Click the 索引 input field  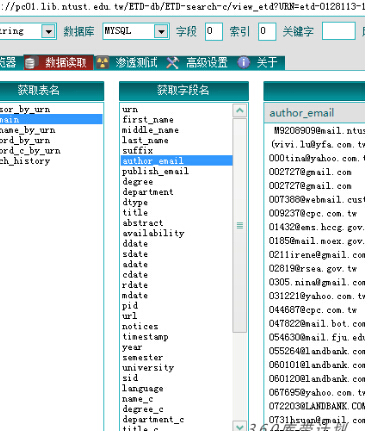tap(267, 31)
